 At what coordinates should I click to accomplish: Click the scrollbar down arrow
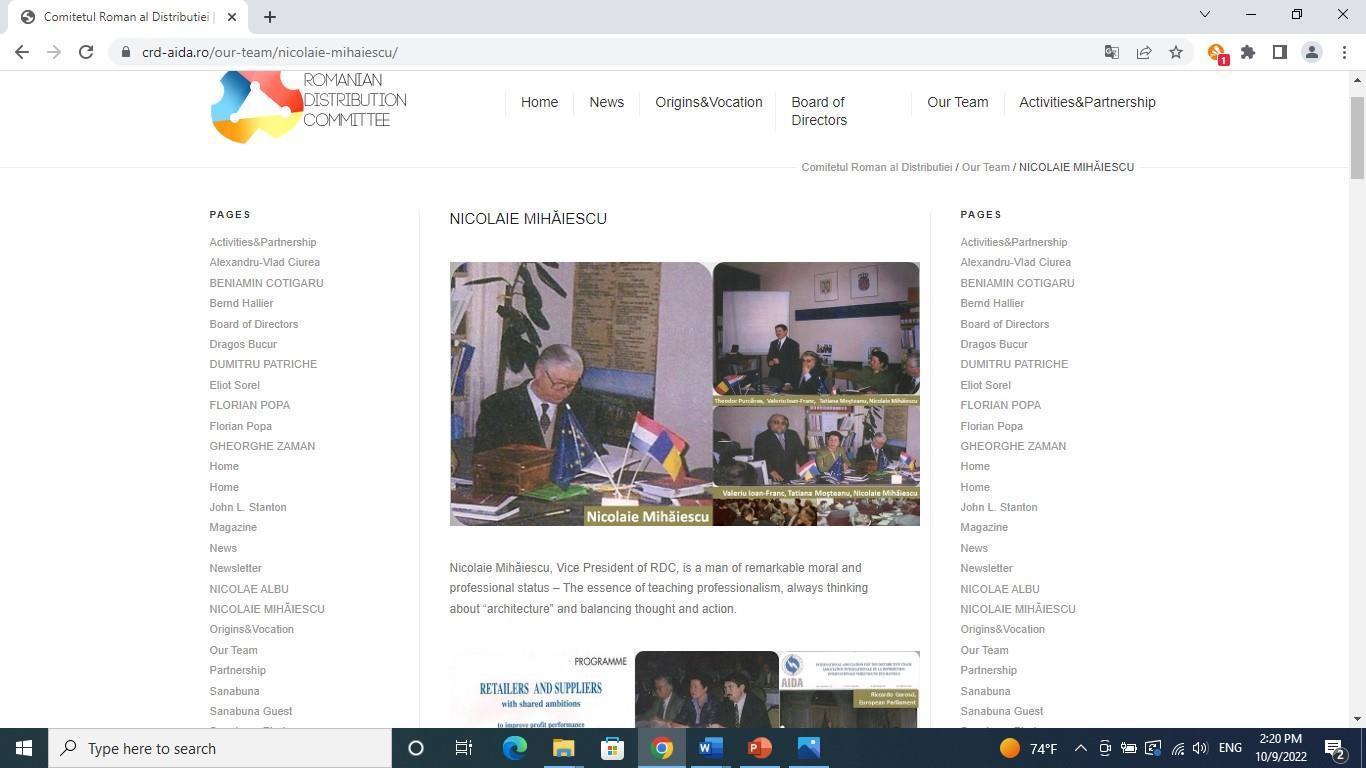(x=1357, y=719)
